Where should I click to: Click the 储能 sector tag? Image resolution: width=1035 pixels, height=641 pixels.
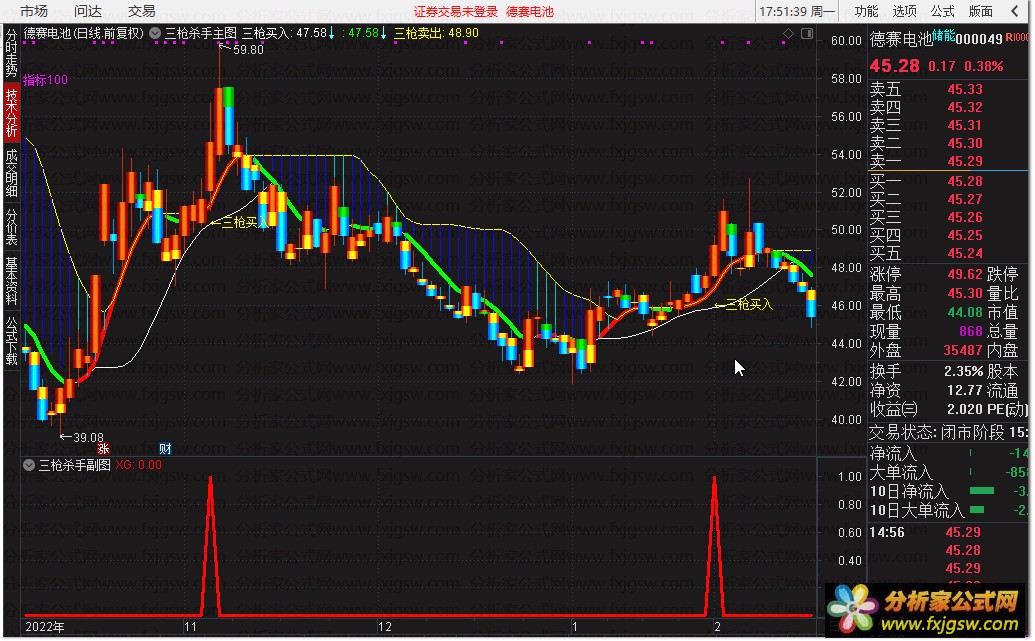pos(944,35)
